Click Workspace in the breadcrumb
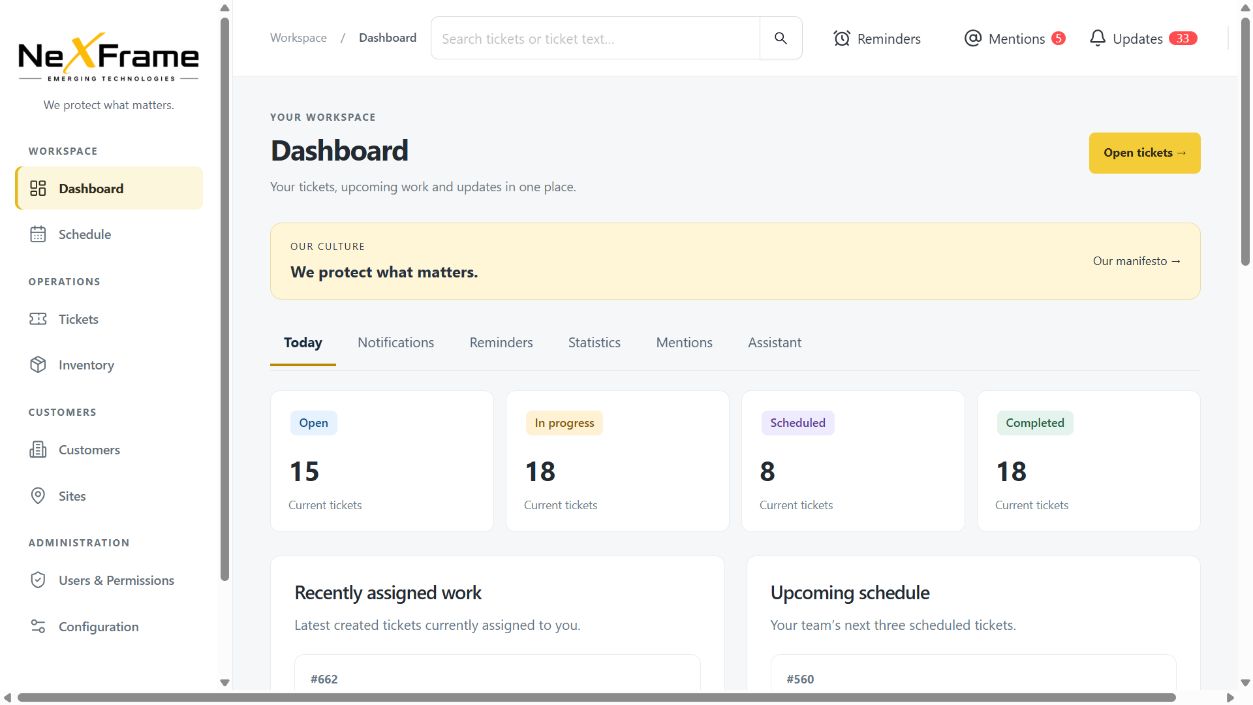Viewport: 1253px width, 705px height. 298,38
